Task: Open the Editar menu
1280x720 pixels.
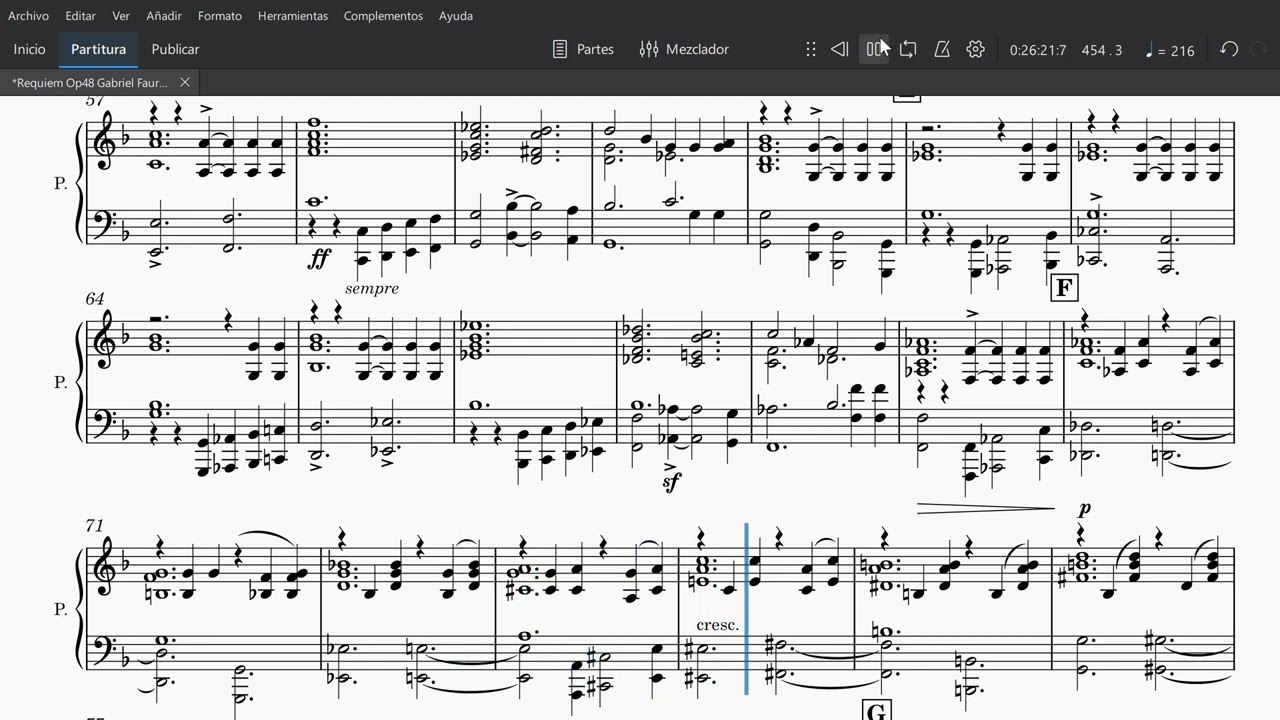Action: [x=81, y=16]
